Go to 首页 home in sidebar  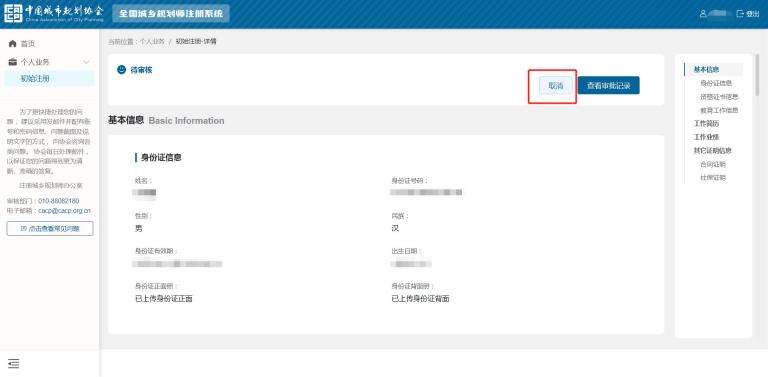pos(27,44)
